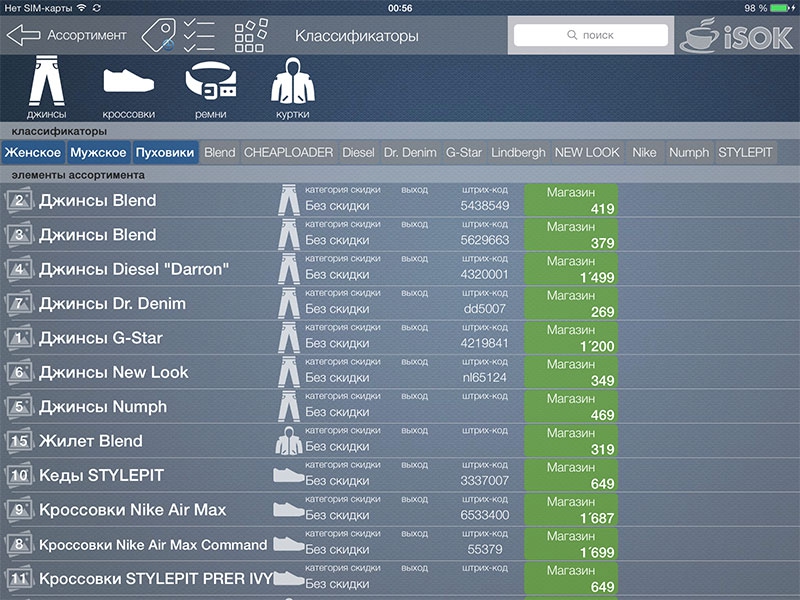Click jeans icon in Джинсы Diesel "Darron" row
Image resolution: width=800 pixels, height=600 pixels.
[289, 269]
